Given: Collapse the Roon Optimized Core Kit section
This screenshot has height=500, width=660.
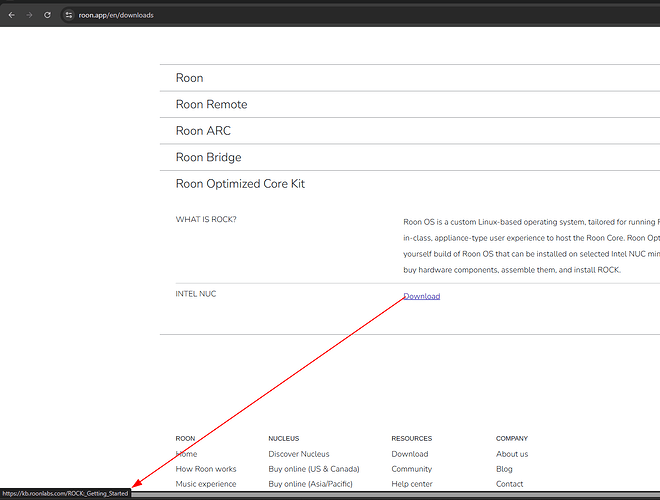Looking at the screenshot, I should coord(410,184).
